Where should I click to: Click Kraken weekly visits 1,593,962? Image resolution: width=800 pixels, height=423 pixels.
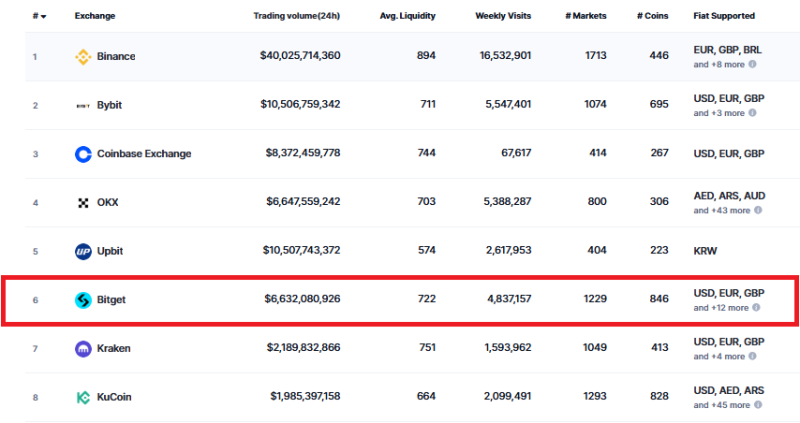click(508, 347)
